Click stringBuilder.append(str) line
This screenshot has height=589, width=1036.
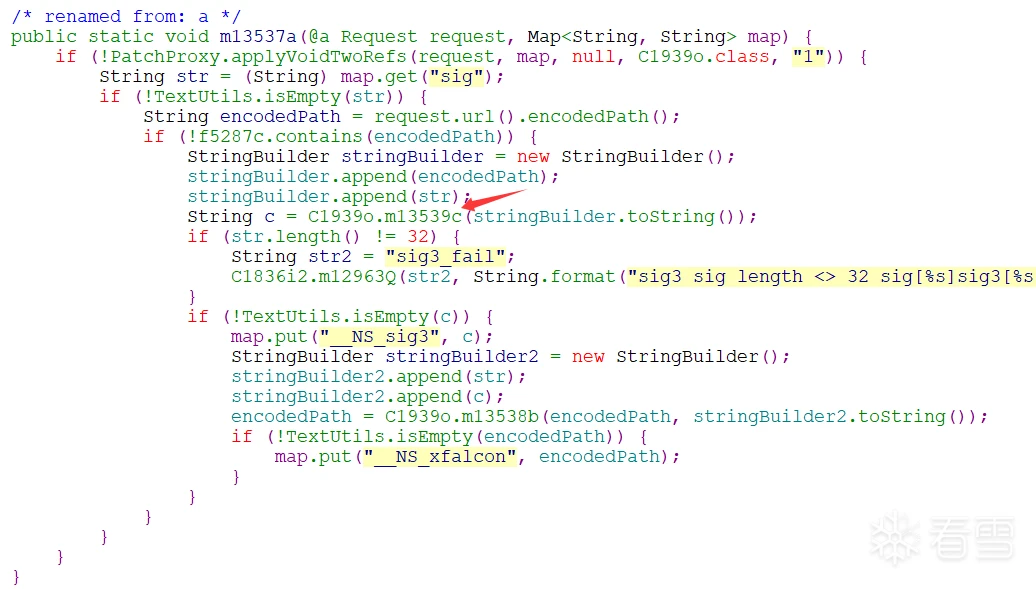coord(329,197)
